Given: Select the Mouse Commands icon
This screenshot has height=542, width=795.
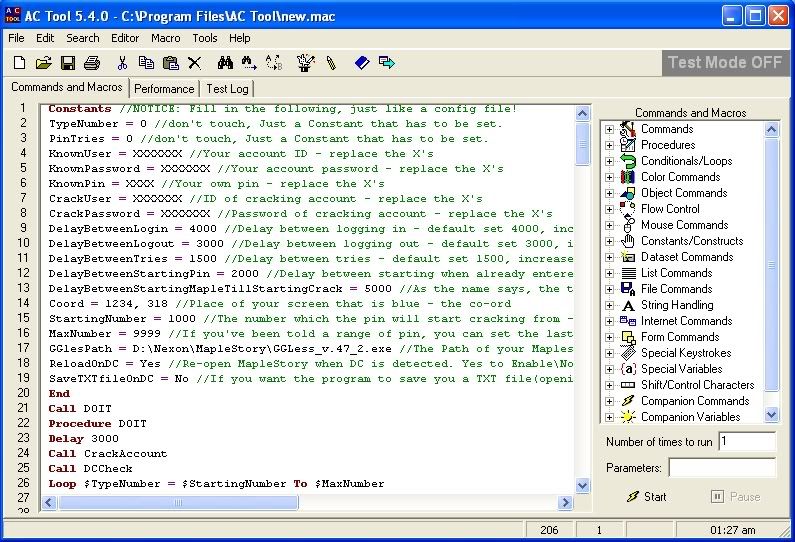Looking at the screenshot, I should tap(629, 225).
